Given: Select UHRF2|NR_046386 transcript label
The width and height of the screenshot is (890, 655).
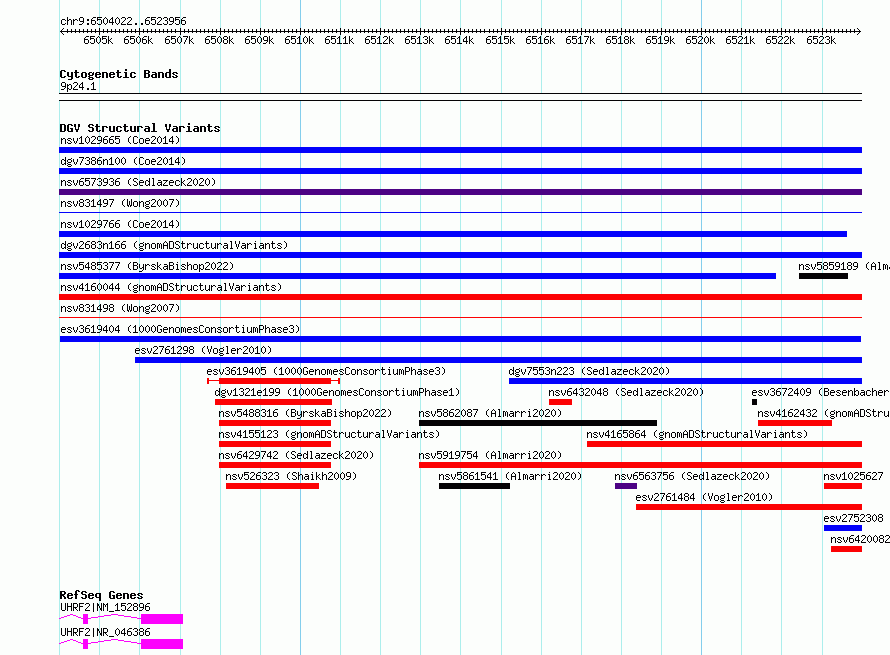Looking at the screenshot, I should click(105, 632).
